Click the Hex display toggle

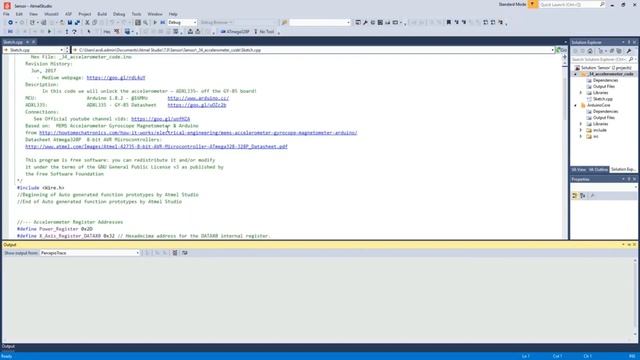[x=107, y=31]
